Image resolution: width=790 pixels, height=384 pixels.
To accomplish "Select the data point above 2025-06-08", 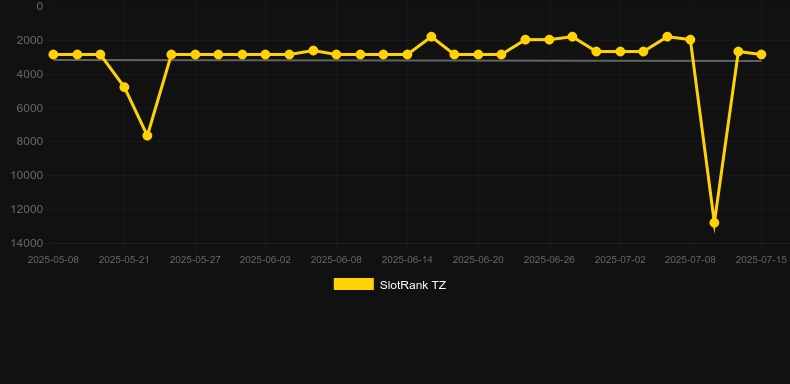I will pos(337,54).
